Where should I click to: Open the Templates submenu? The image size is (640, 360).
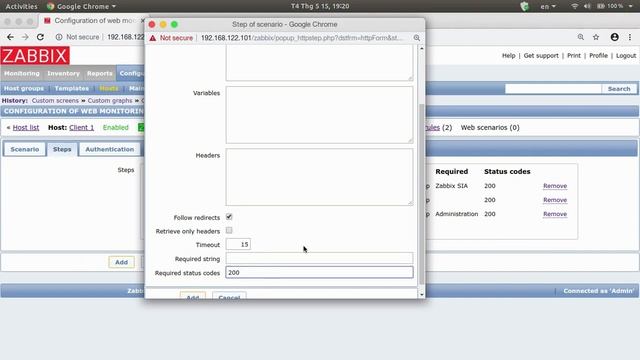coord(72,88)
